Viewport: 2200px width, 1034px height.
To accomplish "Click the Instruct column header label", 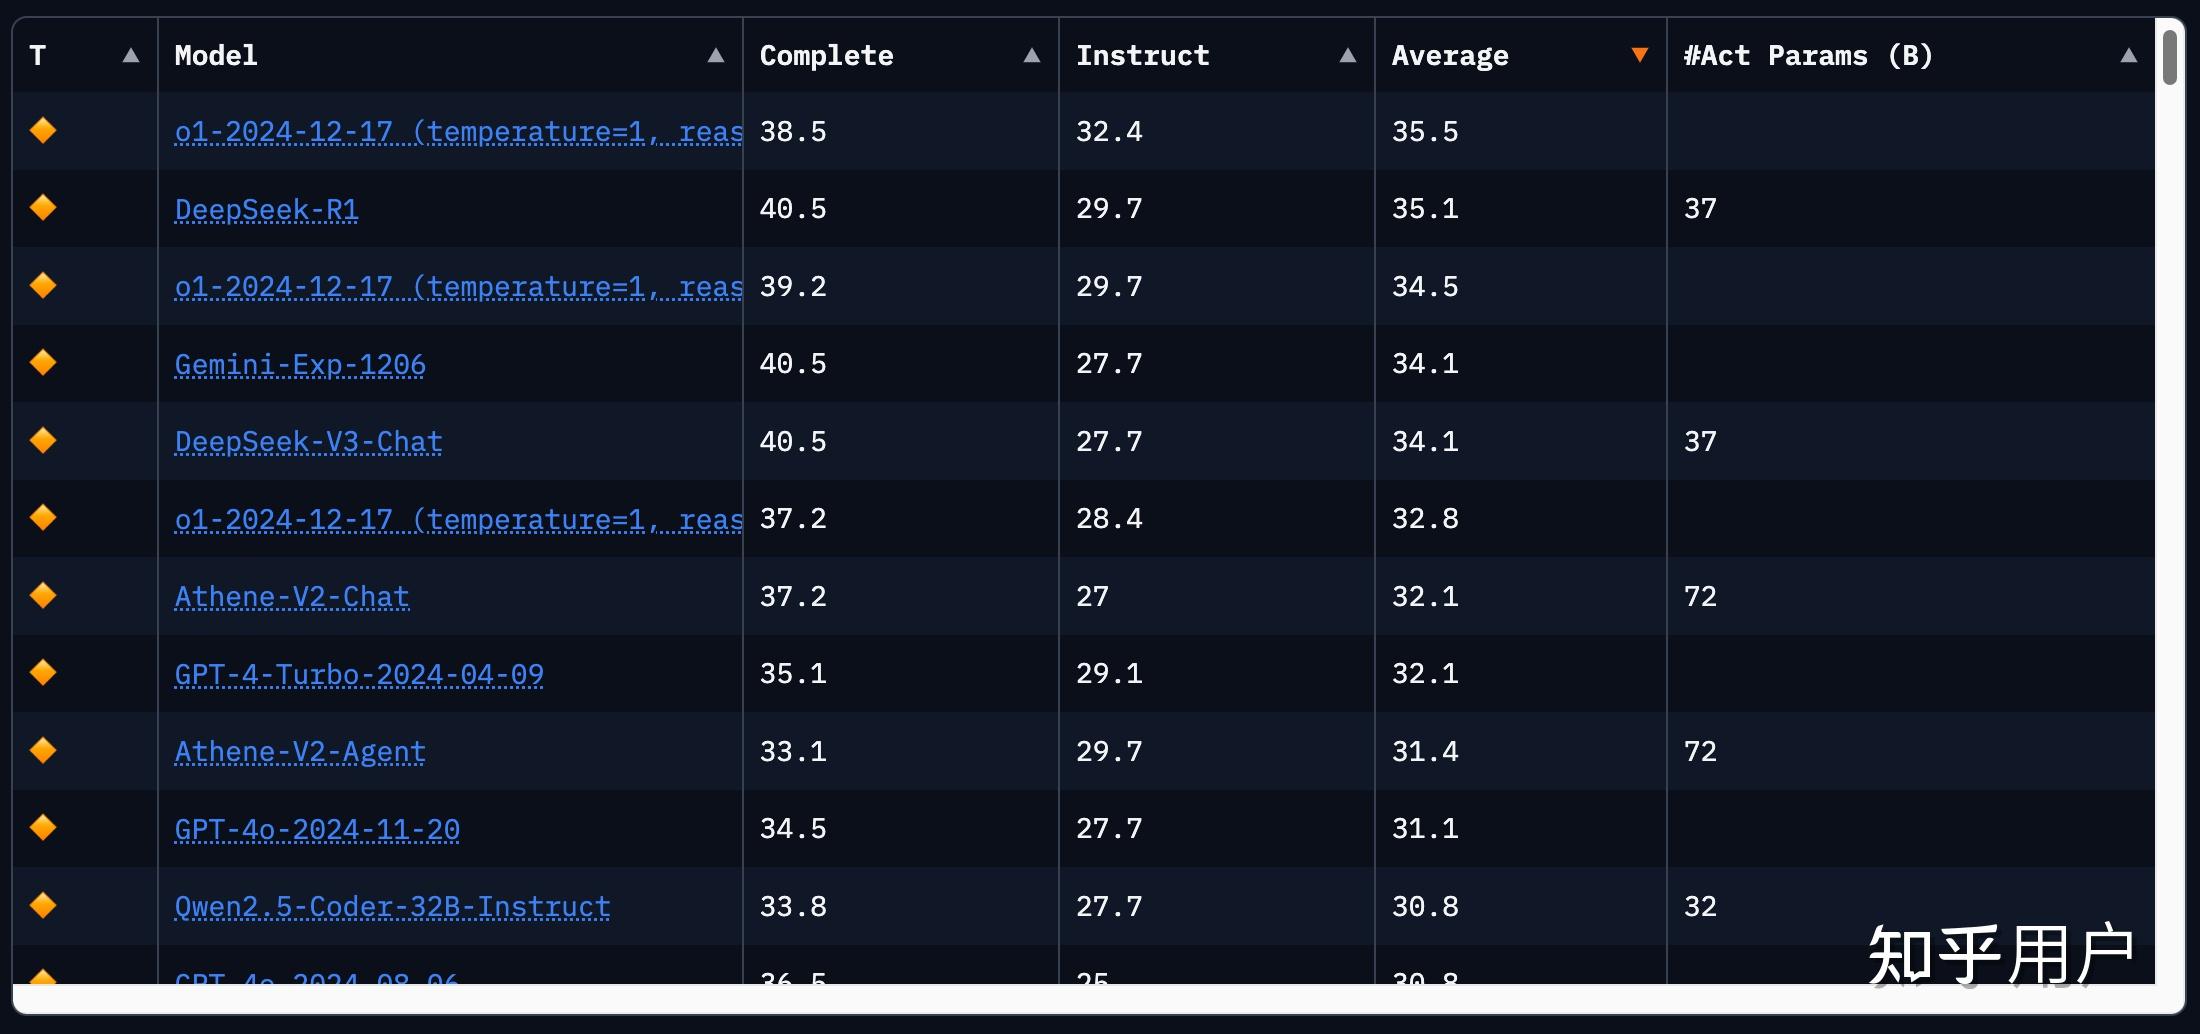I will pyautogui.click(x=1143, y=56).
